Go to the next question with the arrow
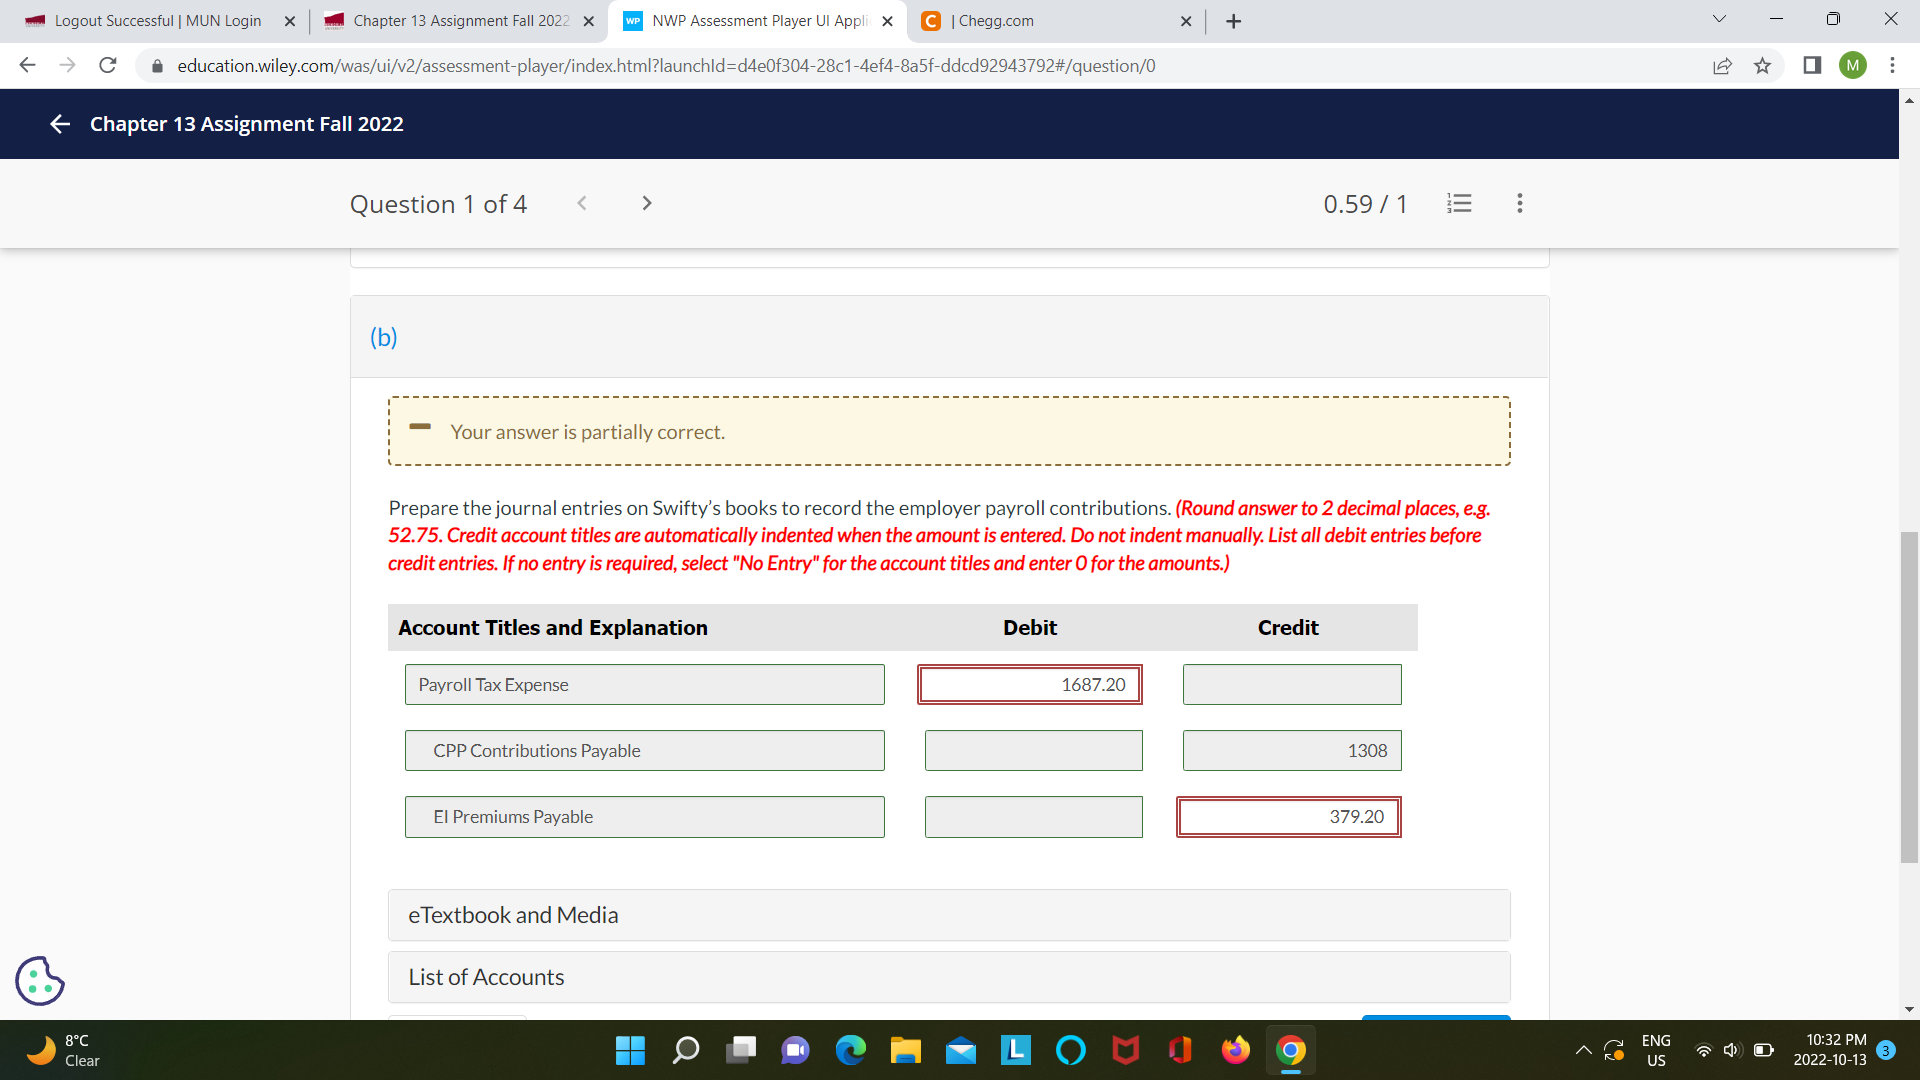 [646, 203]
